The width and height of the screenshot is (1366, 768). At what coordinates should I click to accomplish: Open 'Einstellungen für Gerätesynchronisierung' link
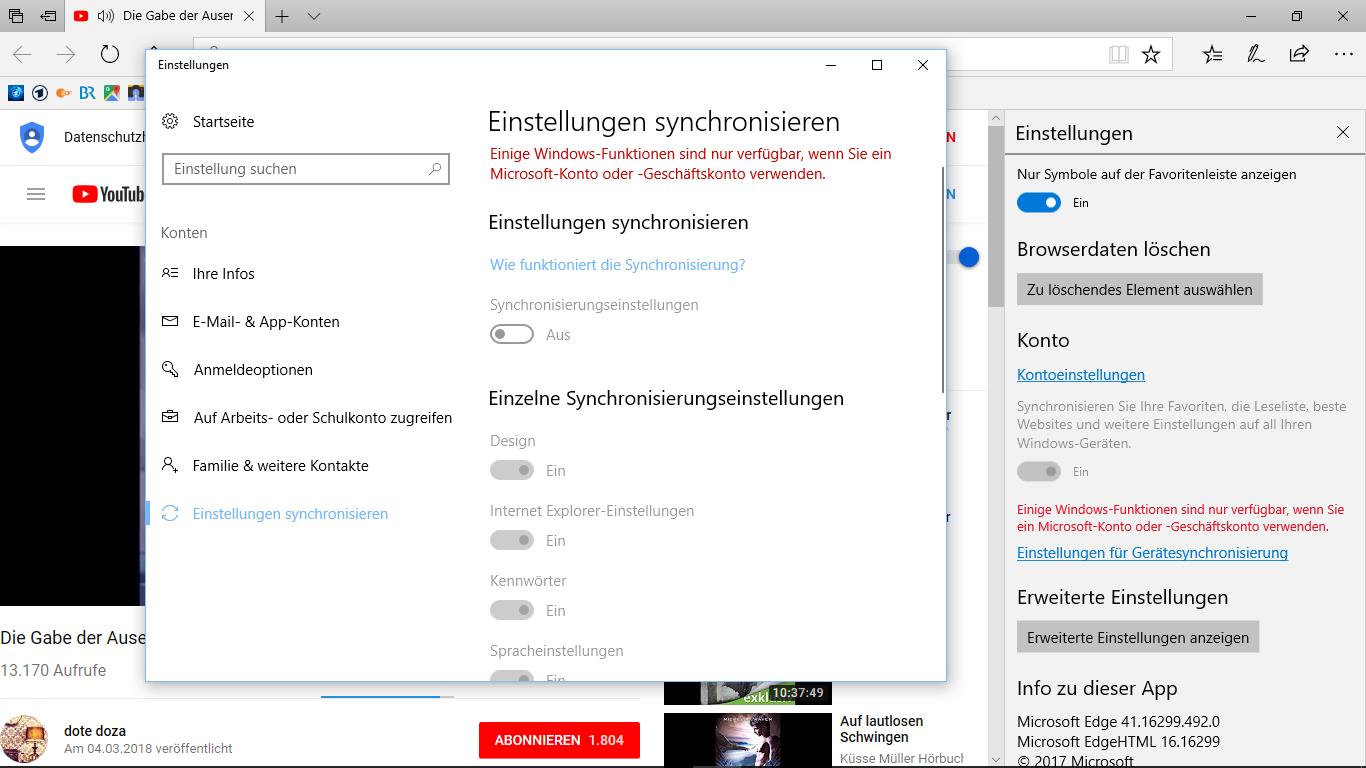coord(1152,553)
